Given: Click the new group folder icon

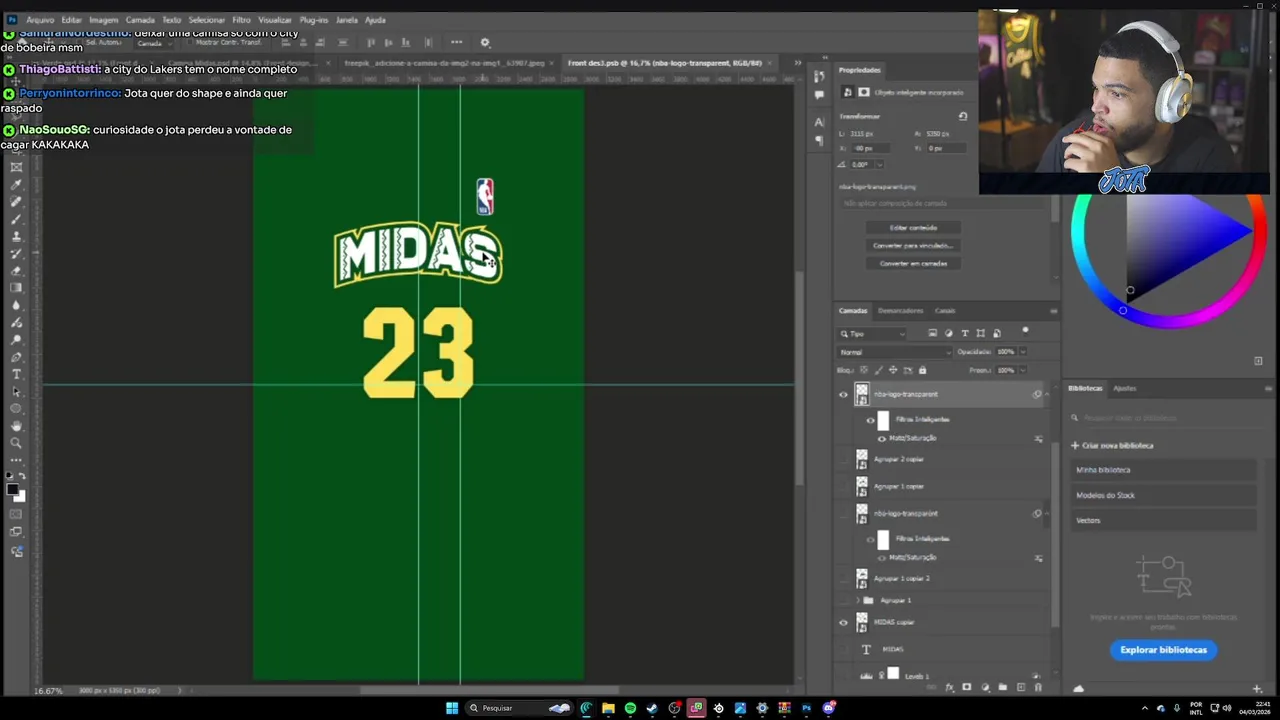Looking at the screenshot, I should pos(1003,687).
